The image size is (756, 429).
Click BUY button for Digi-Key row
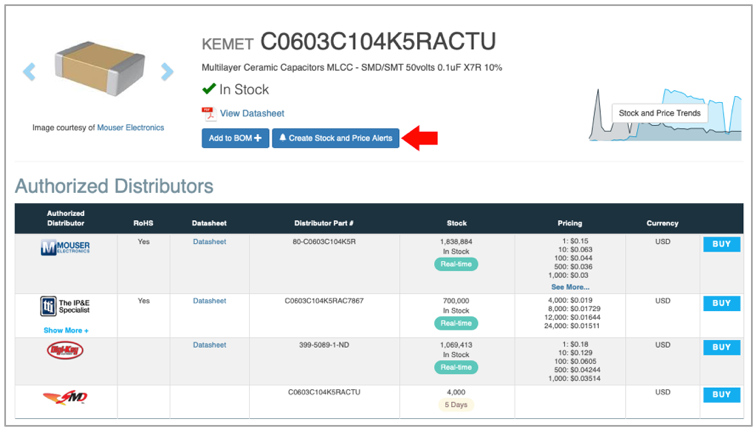pyautogui.click(x=721, y=348)
